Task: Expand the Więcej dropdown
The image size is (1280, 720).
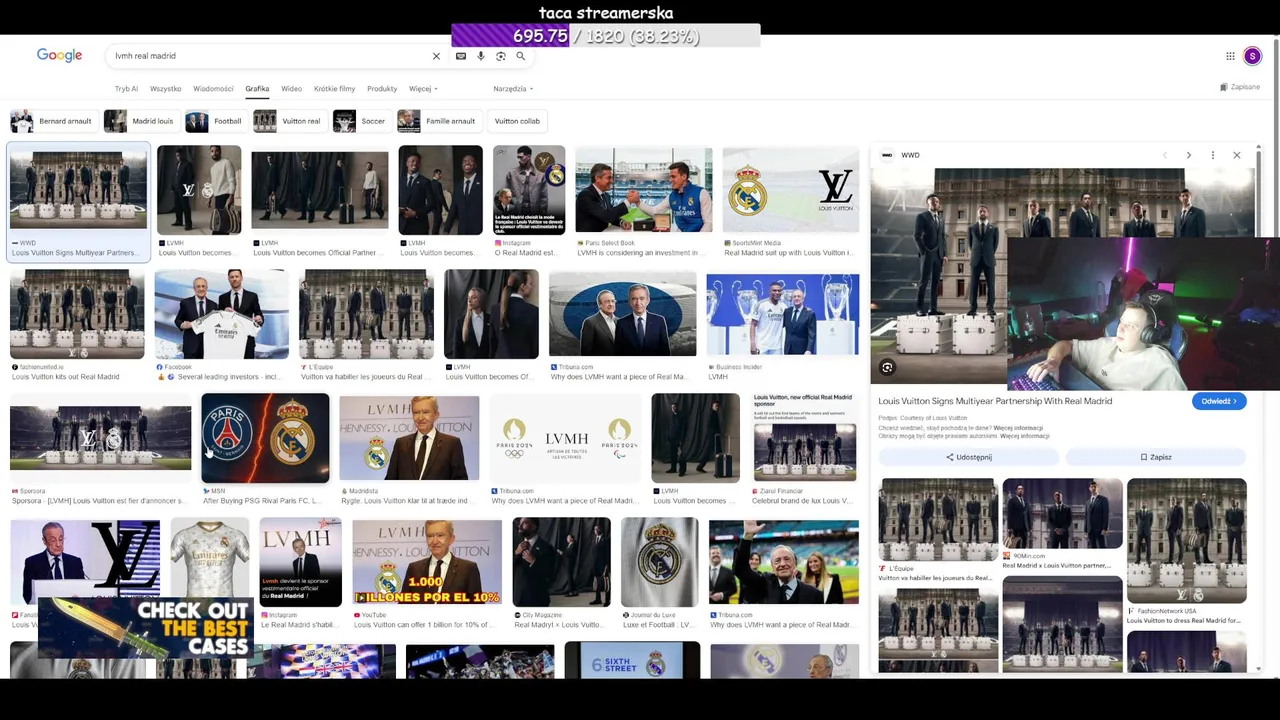Action: (422, 89)
